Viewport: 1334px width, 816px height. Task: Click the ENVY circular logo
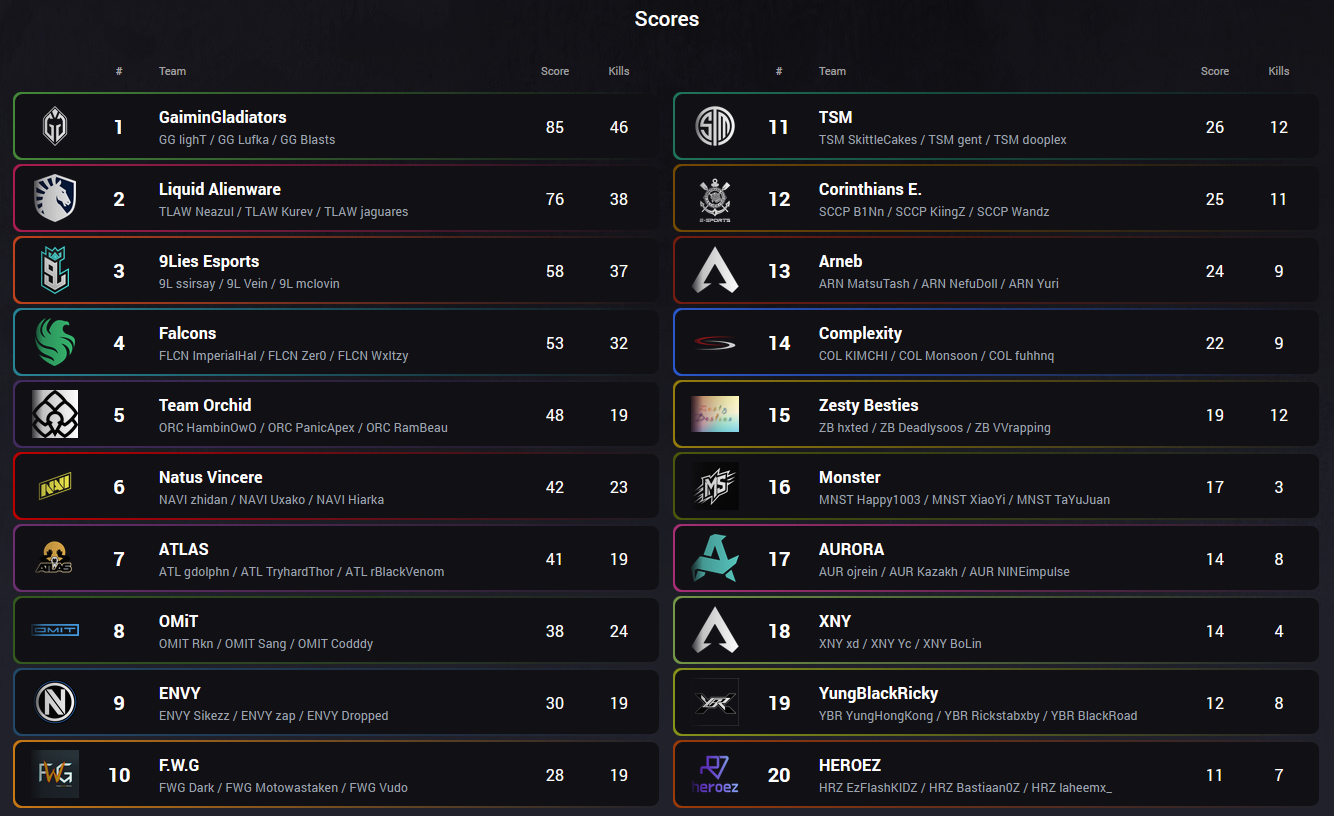(x=55, y=703)
